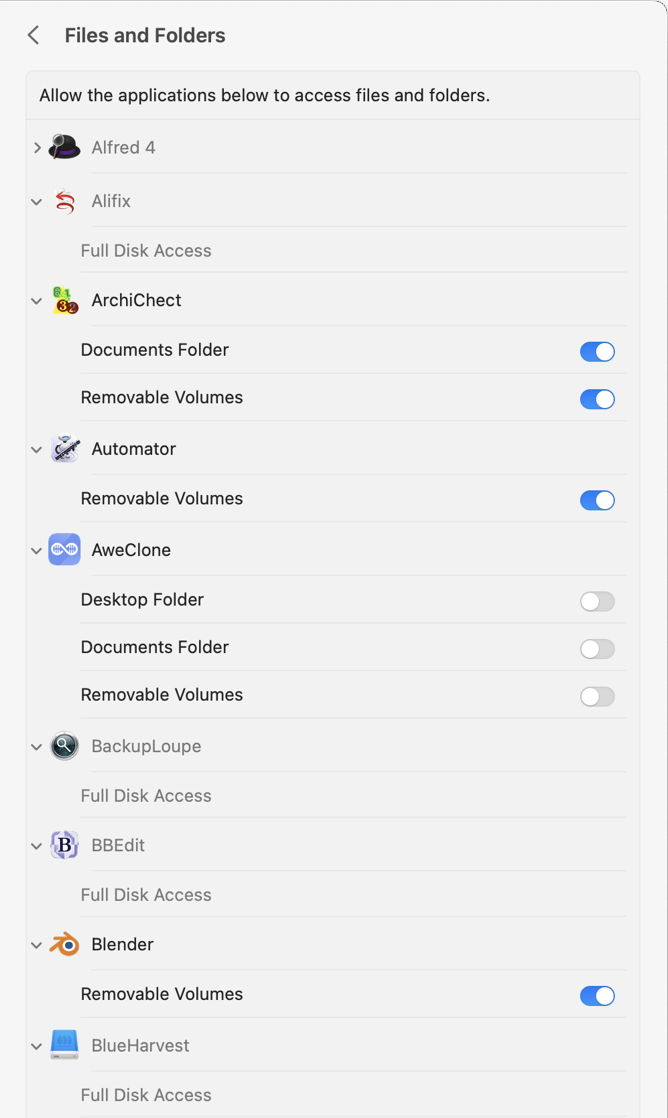Click the Alifix app icon
Image resolution: width=668 pixels, height=1118 pixels.
click(65, 201)
